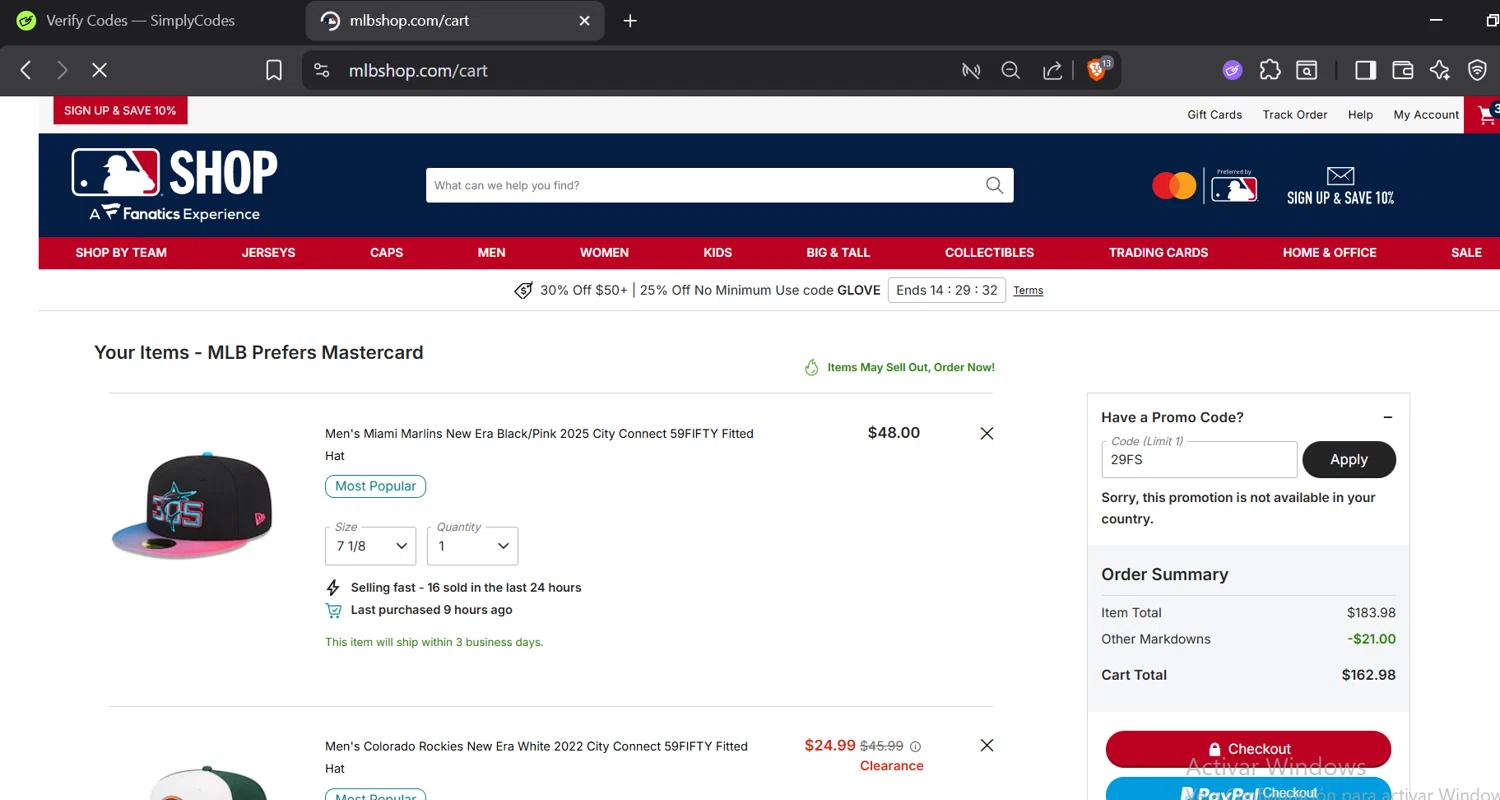
Task: Click the search magnifier icon
Action: pos(994,185)
